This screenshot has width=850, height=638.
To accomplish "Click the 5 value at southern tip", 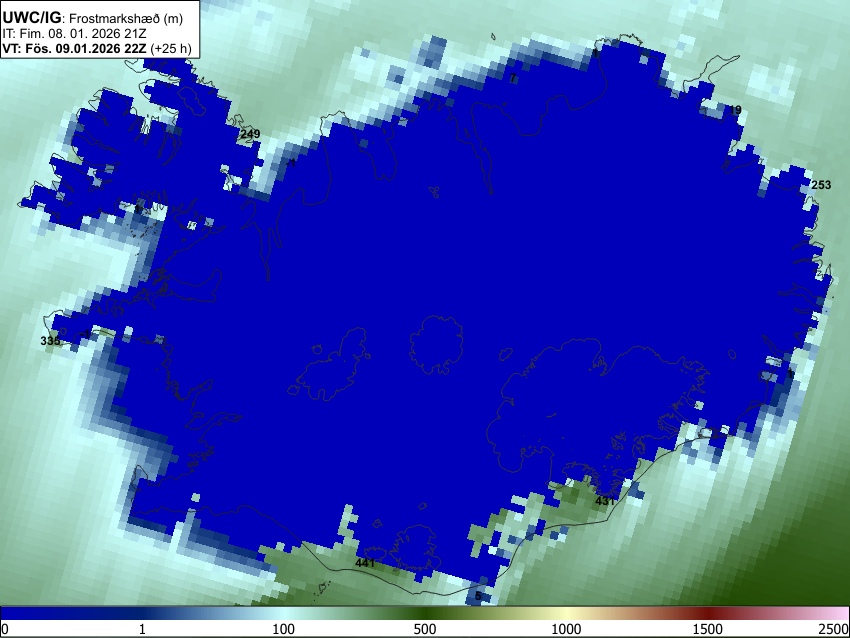I will pyautogui.click(x=478, y=596).
